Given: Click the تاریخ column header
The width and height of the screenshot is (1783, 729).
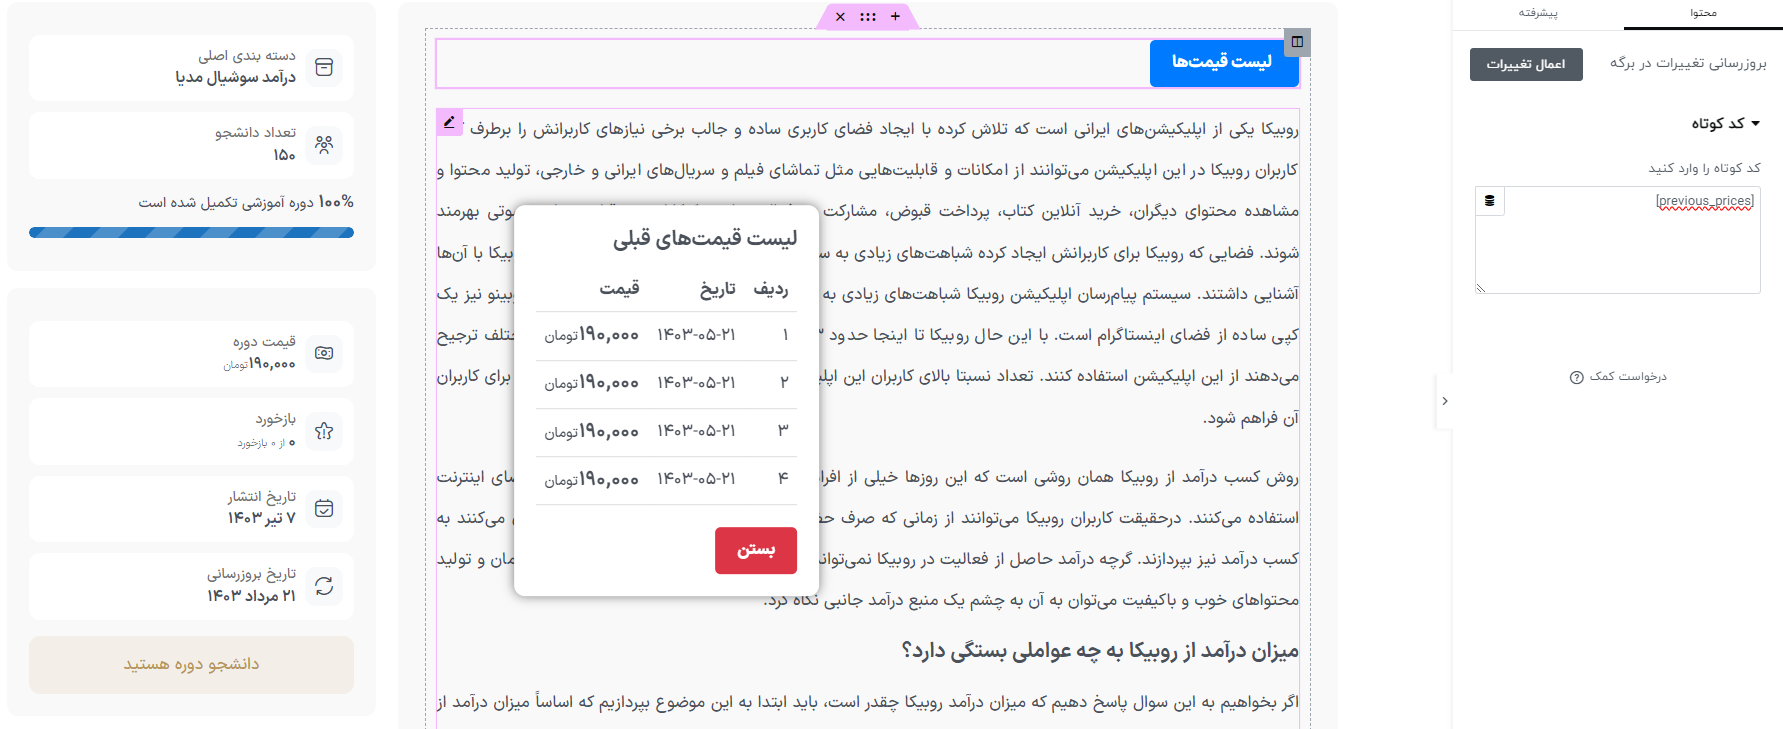Looking at the screenshot, I should (x=718, y=289).
